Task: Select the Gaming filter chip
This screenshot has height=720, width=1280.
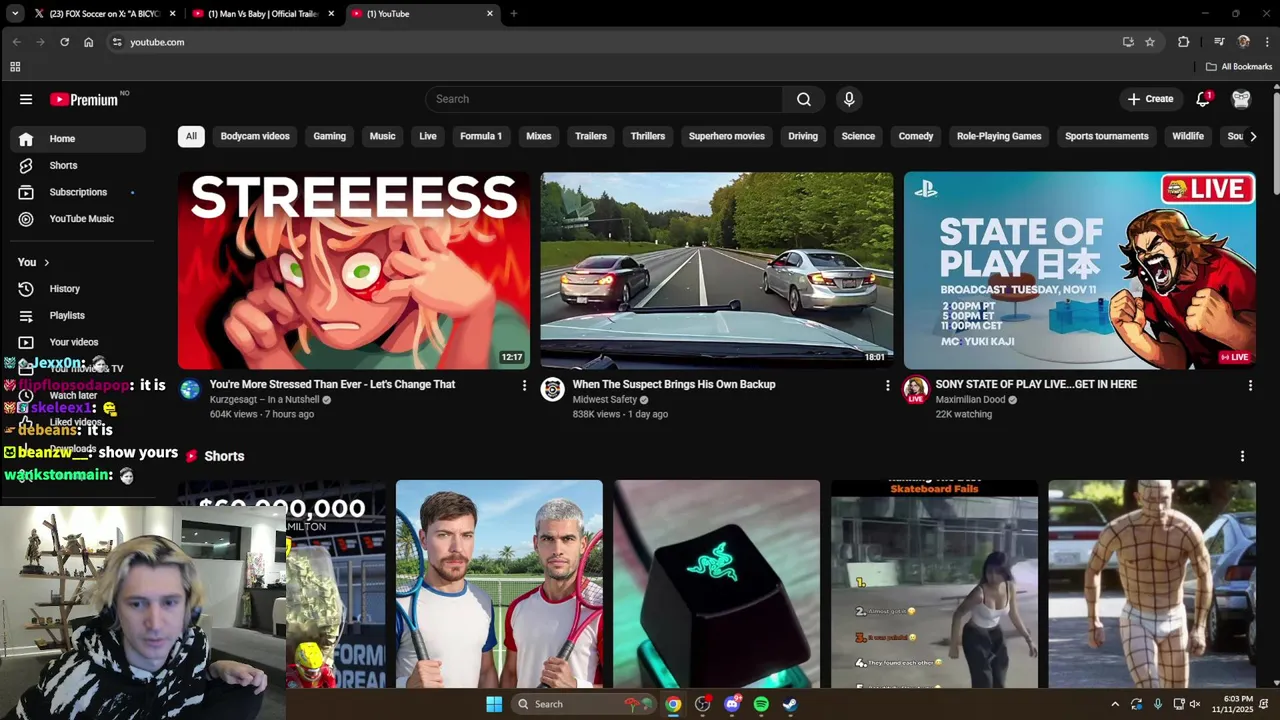Action: (x=329, y=136)
